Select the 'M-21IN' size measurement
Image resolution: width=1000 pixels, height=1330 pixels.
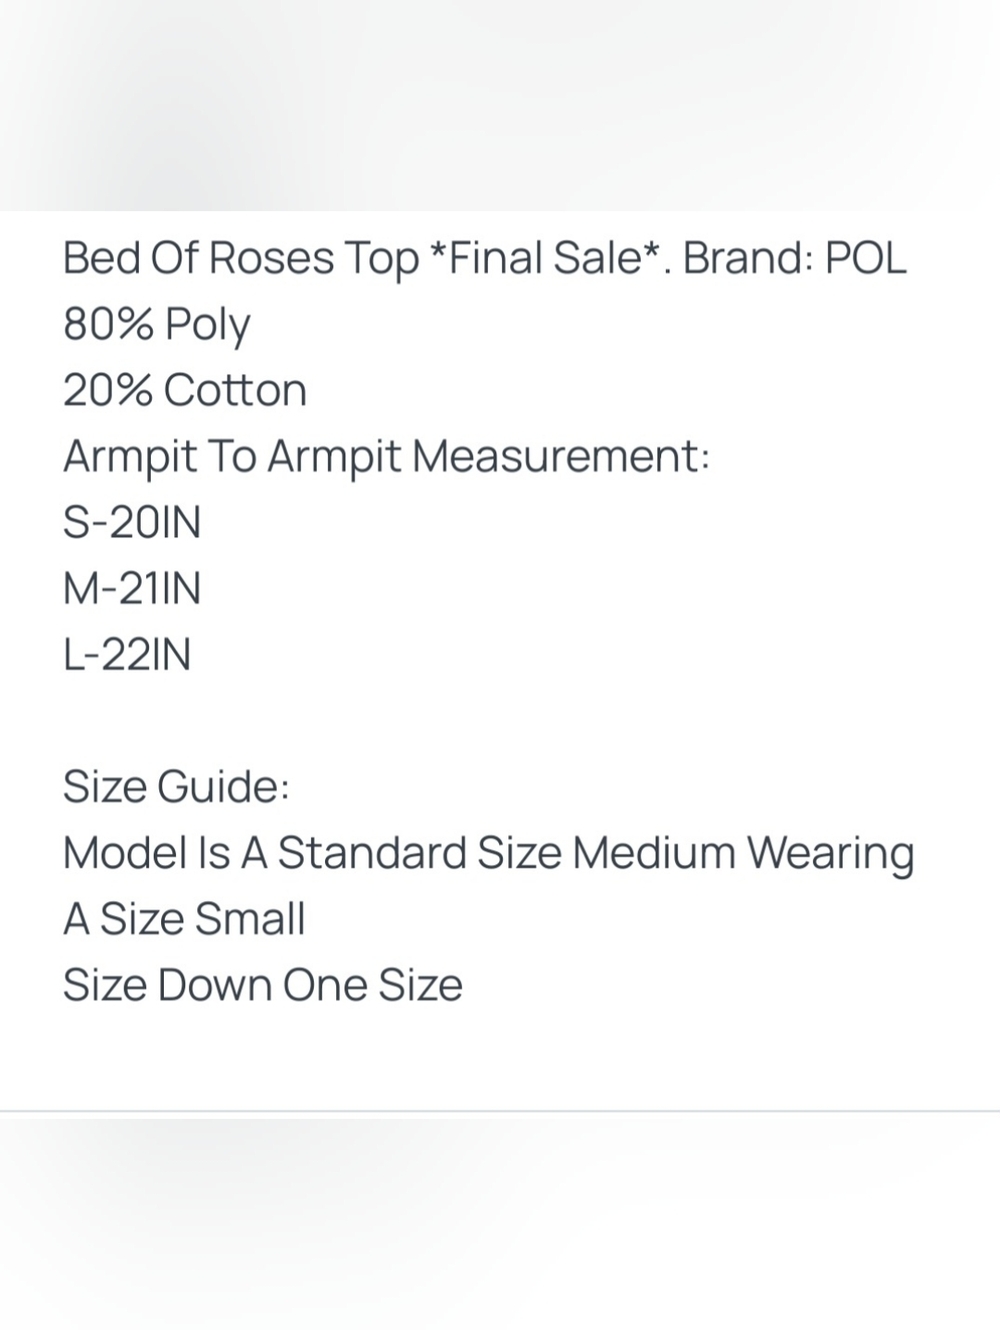tap(132, 588)
